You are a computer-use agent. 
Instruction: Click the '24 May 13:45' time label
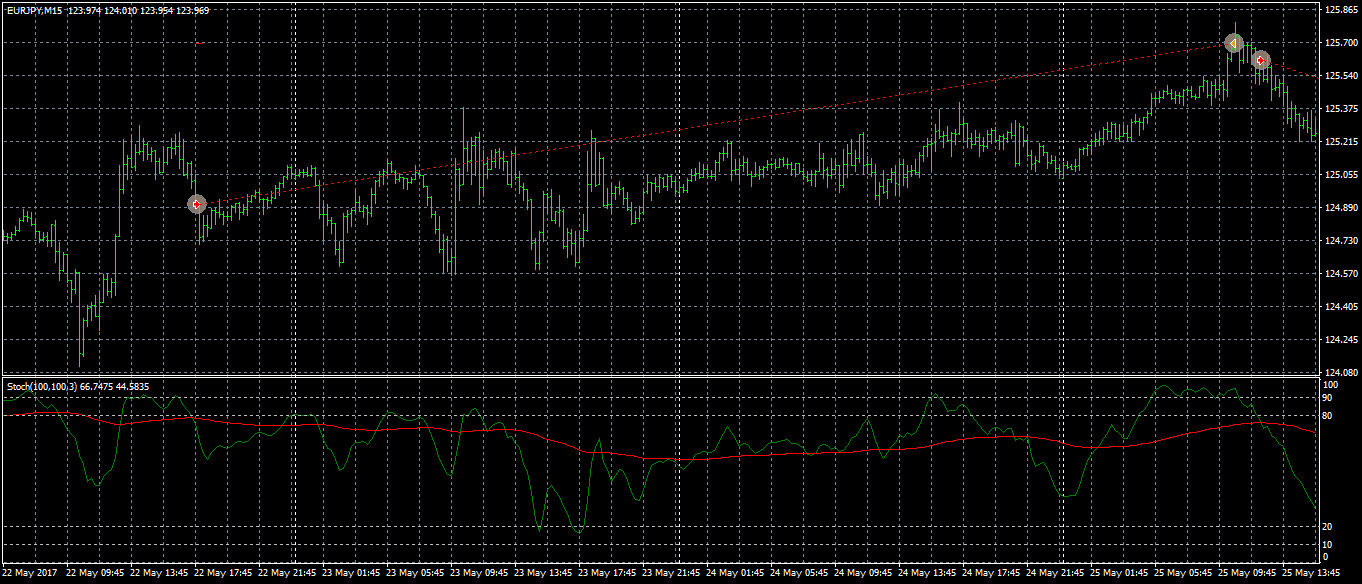pos(928,574)
